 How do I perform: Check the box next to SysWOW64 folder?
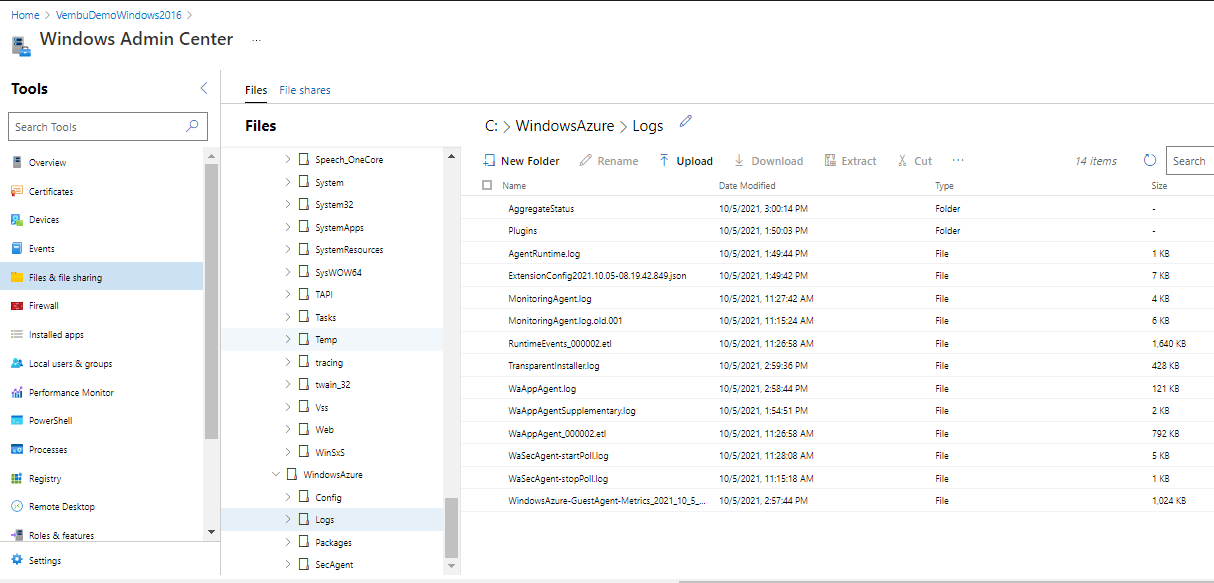304,272
